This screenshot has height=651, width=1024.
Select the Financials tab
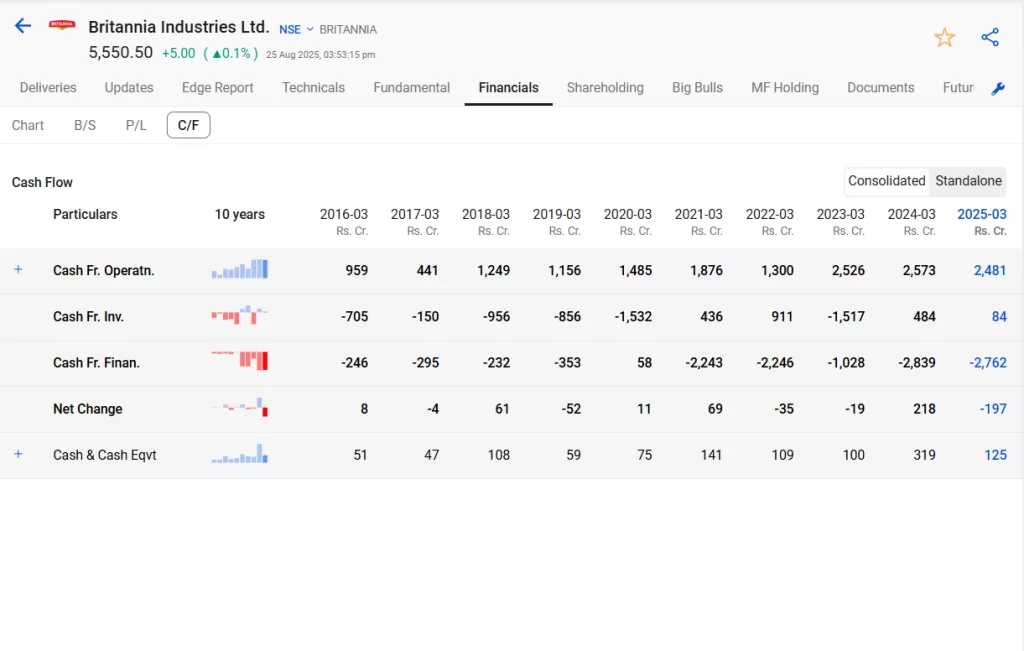(x=508, y=87)
